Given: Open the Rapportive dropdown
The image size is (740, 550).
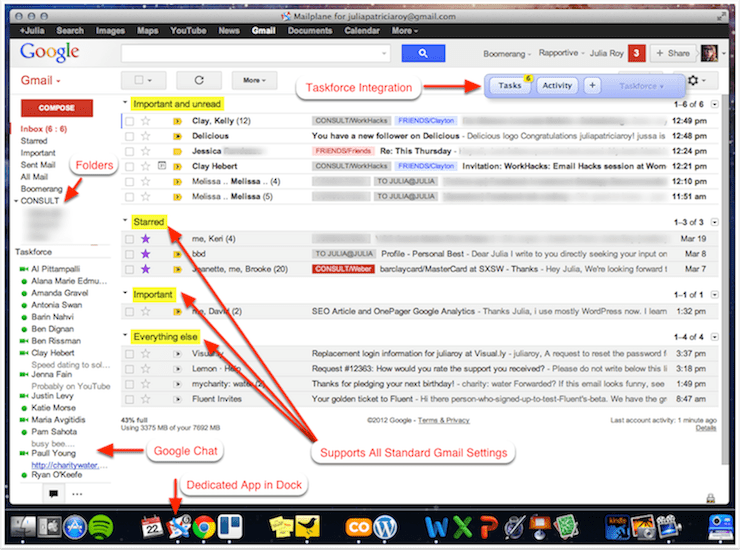Looking at the screenshot, I should [x=562, y=53].
